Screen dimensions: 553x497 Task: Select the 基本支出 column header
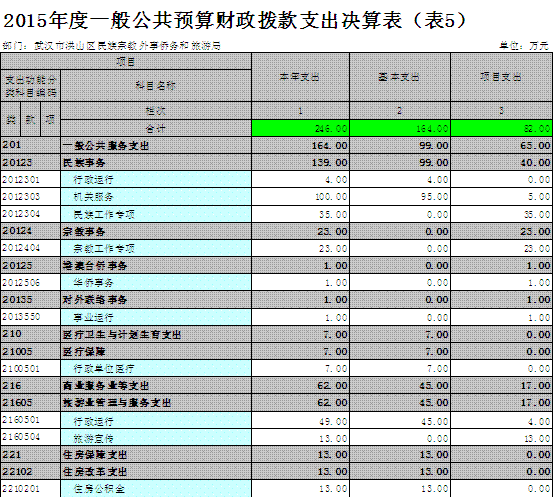click(x=400, y=77)
